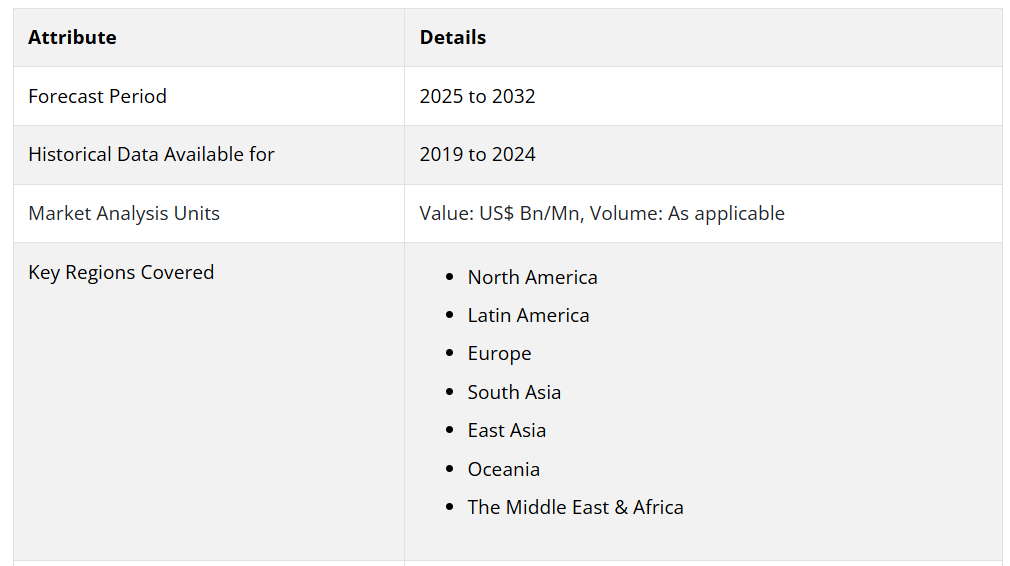Select the Forecast Period cell

pyautogui.click(x=97, y=97)
